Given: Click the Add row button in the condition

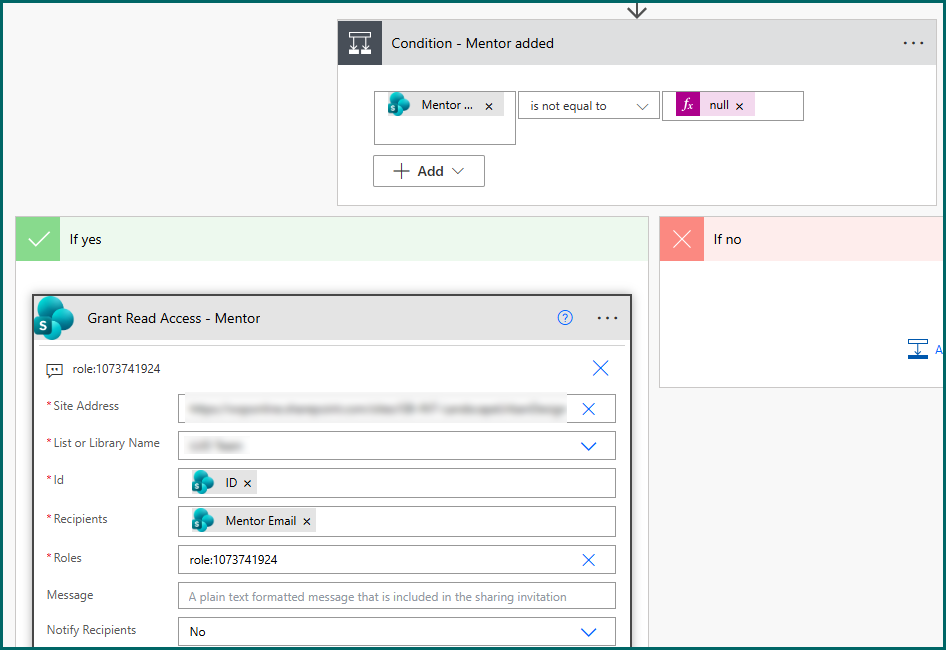Looking at the screenshot, I should (x=428, y=171).
